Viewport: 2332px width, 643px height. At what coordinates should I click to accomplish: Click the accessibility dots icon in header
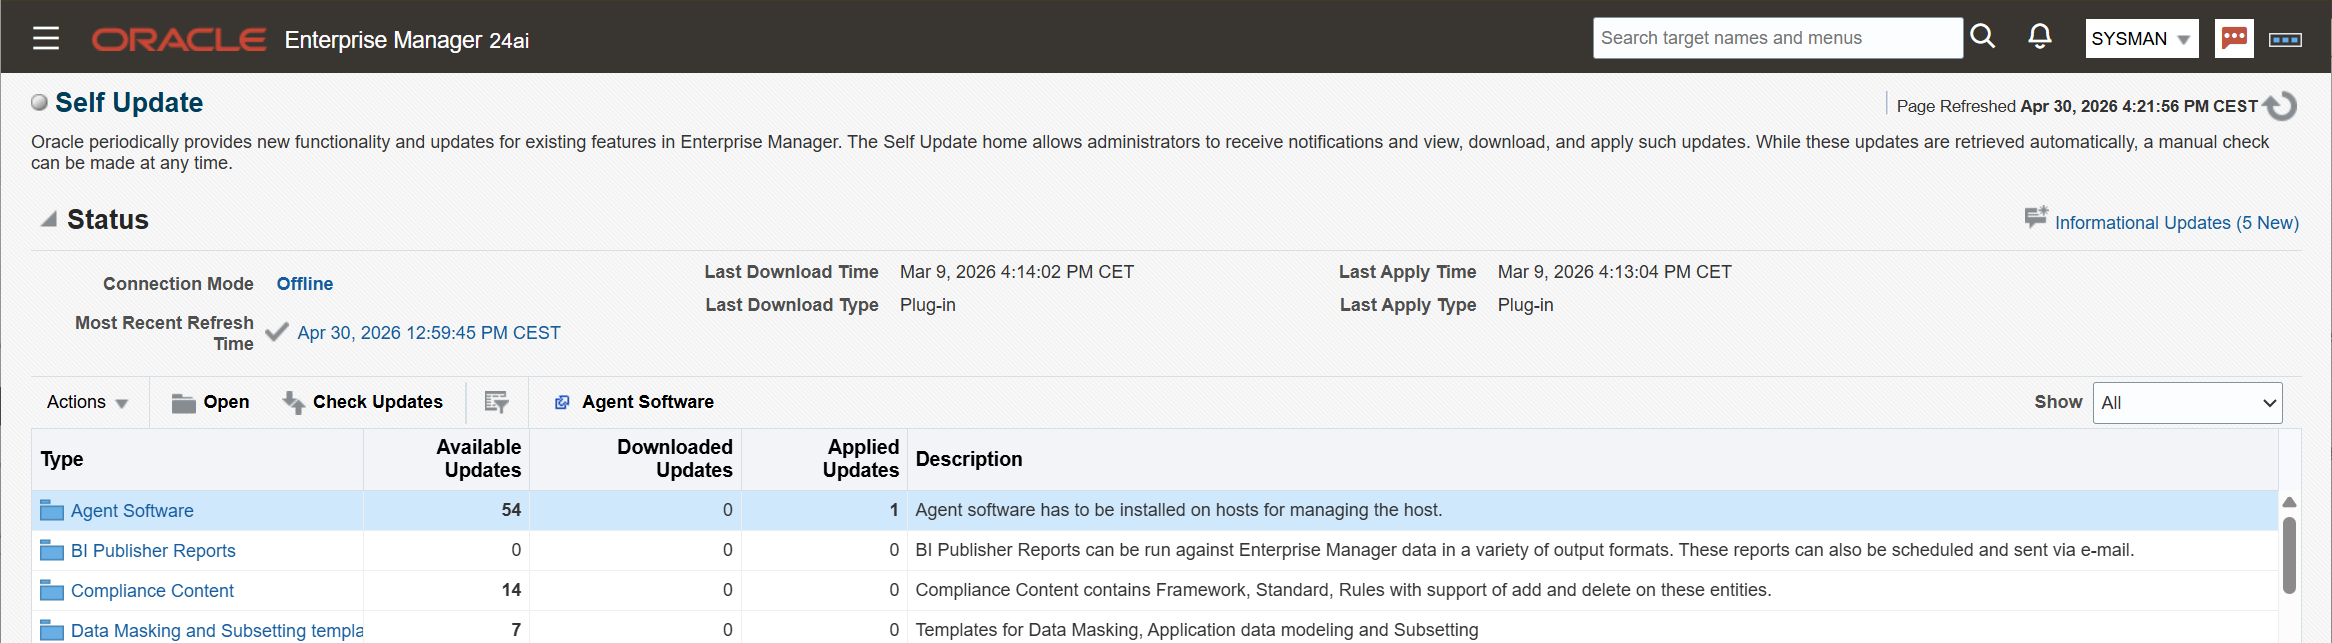pos(2285,39)
